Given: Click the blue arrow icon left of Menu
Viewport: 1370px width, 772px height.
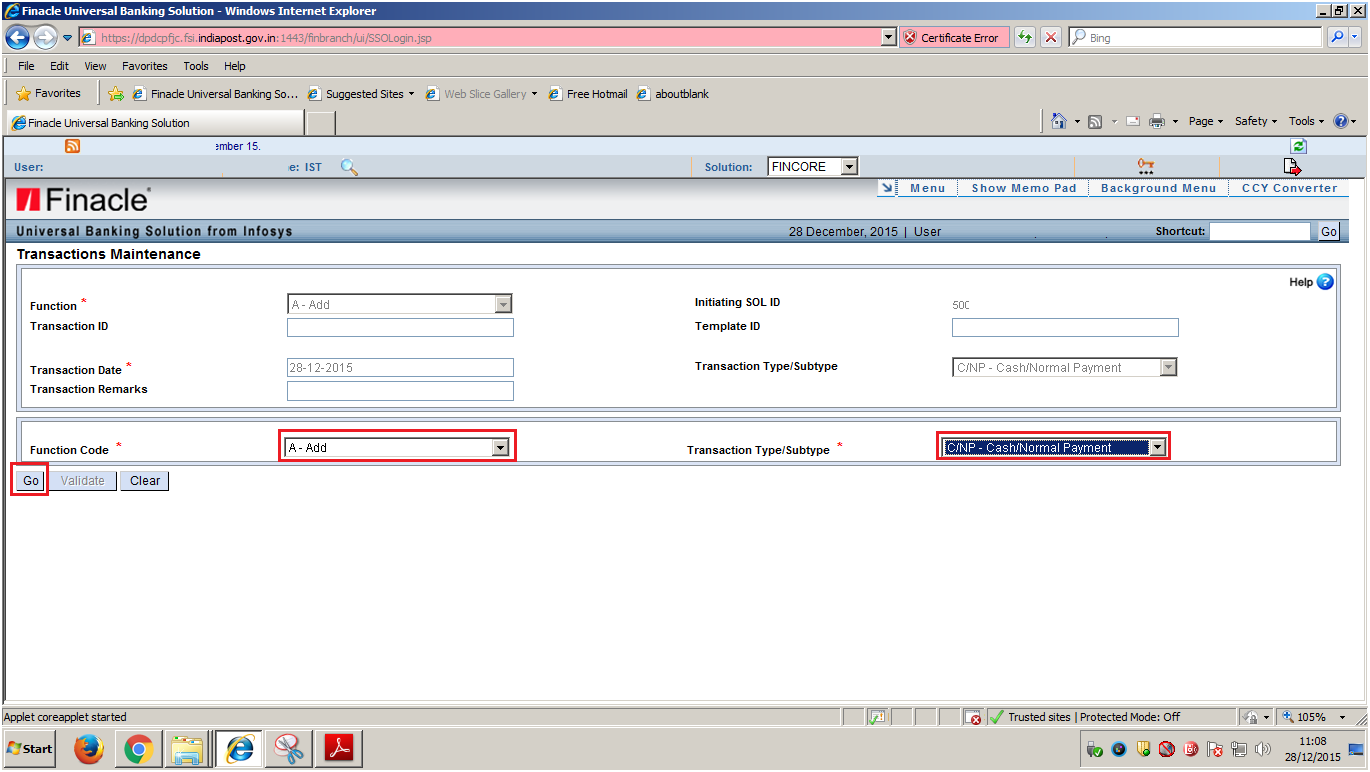Looking at the screenshot, I should 886,187.
